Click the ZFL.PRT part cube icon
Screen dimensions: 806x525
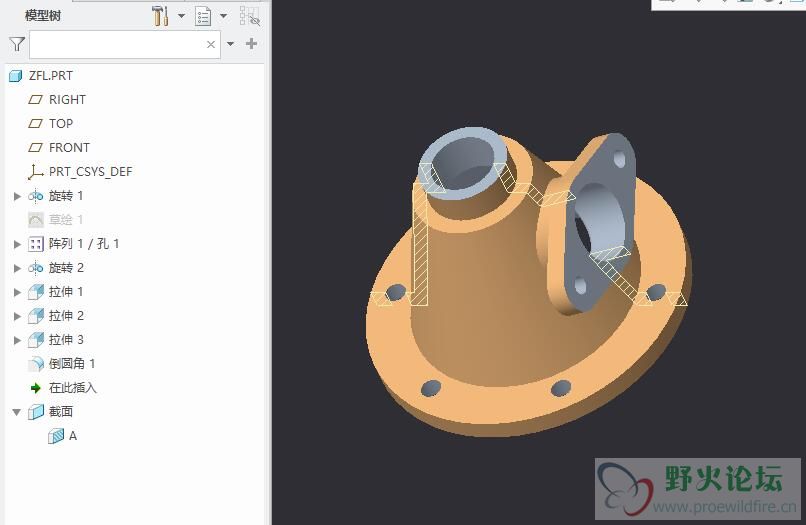click(16, 76)
